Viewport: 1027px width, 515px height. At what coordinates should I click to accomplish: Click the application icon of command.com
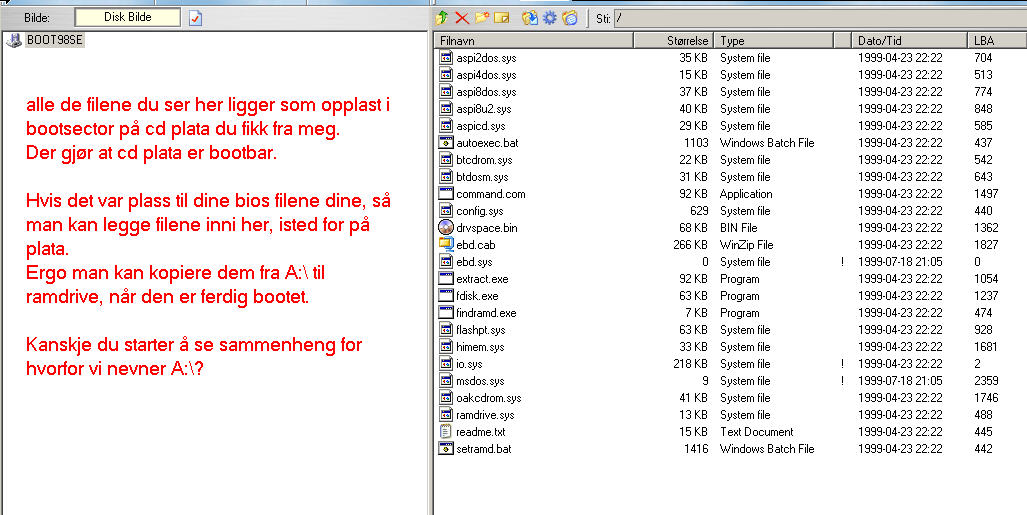(x=446, y=194)
